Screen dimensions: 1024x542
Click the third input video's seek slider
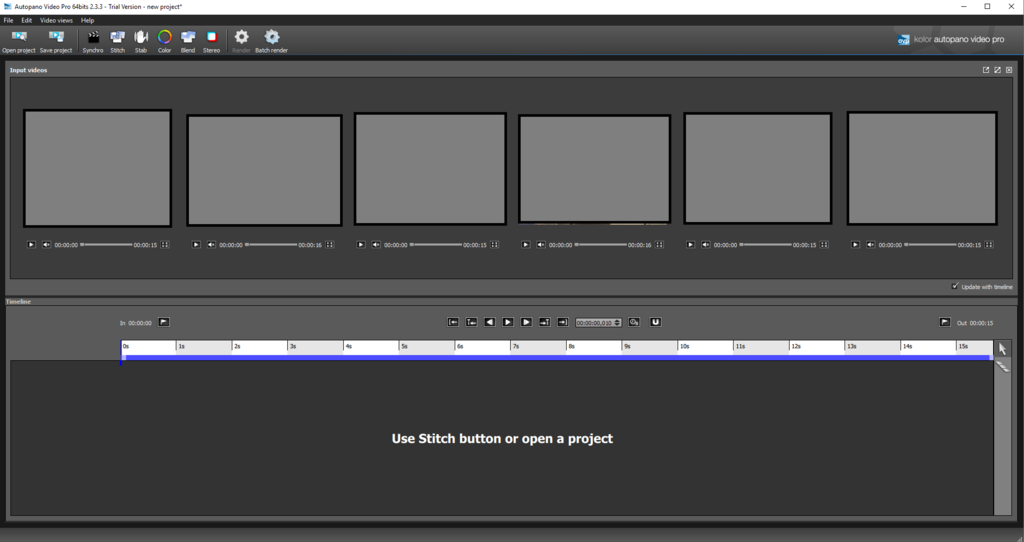(x=436, y=245)
